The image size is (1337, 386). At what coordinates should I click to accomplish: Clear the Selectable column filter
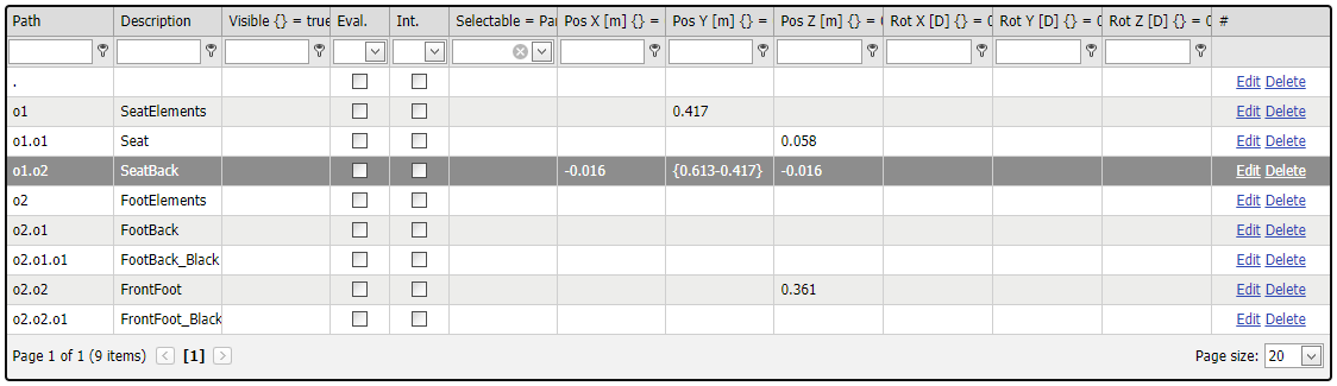pyautogui.click(x=520, y=52)
